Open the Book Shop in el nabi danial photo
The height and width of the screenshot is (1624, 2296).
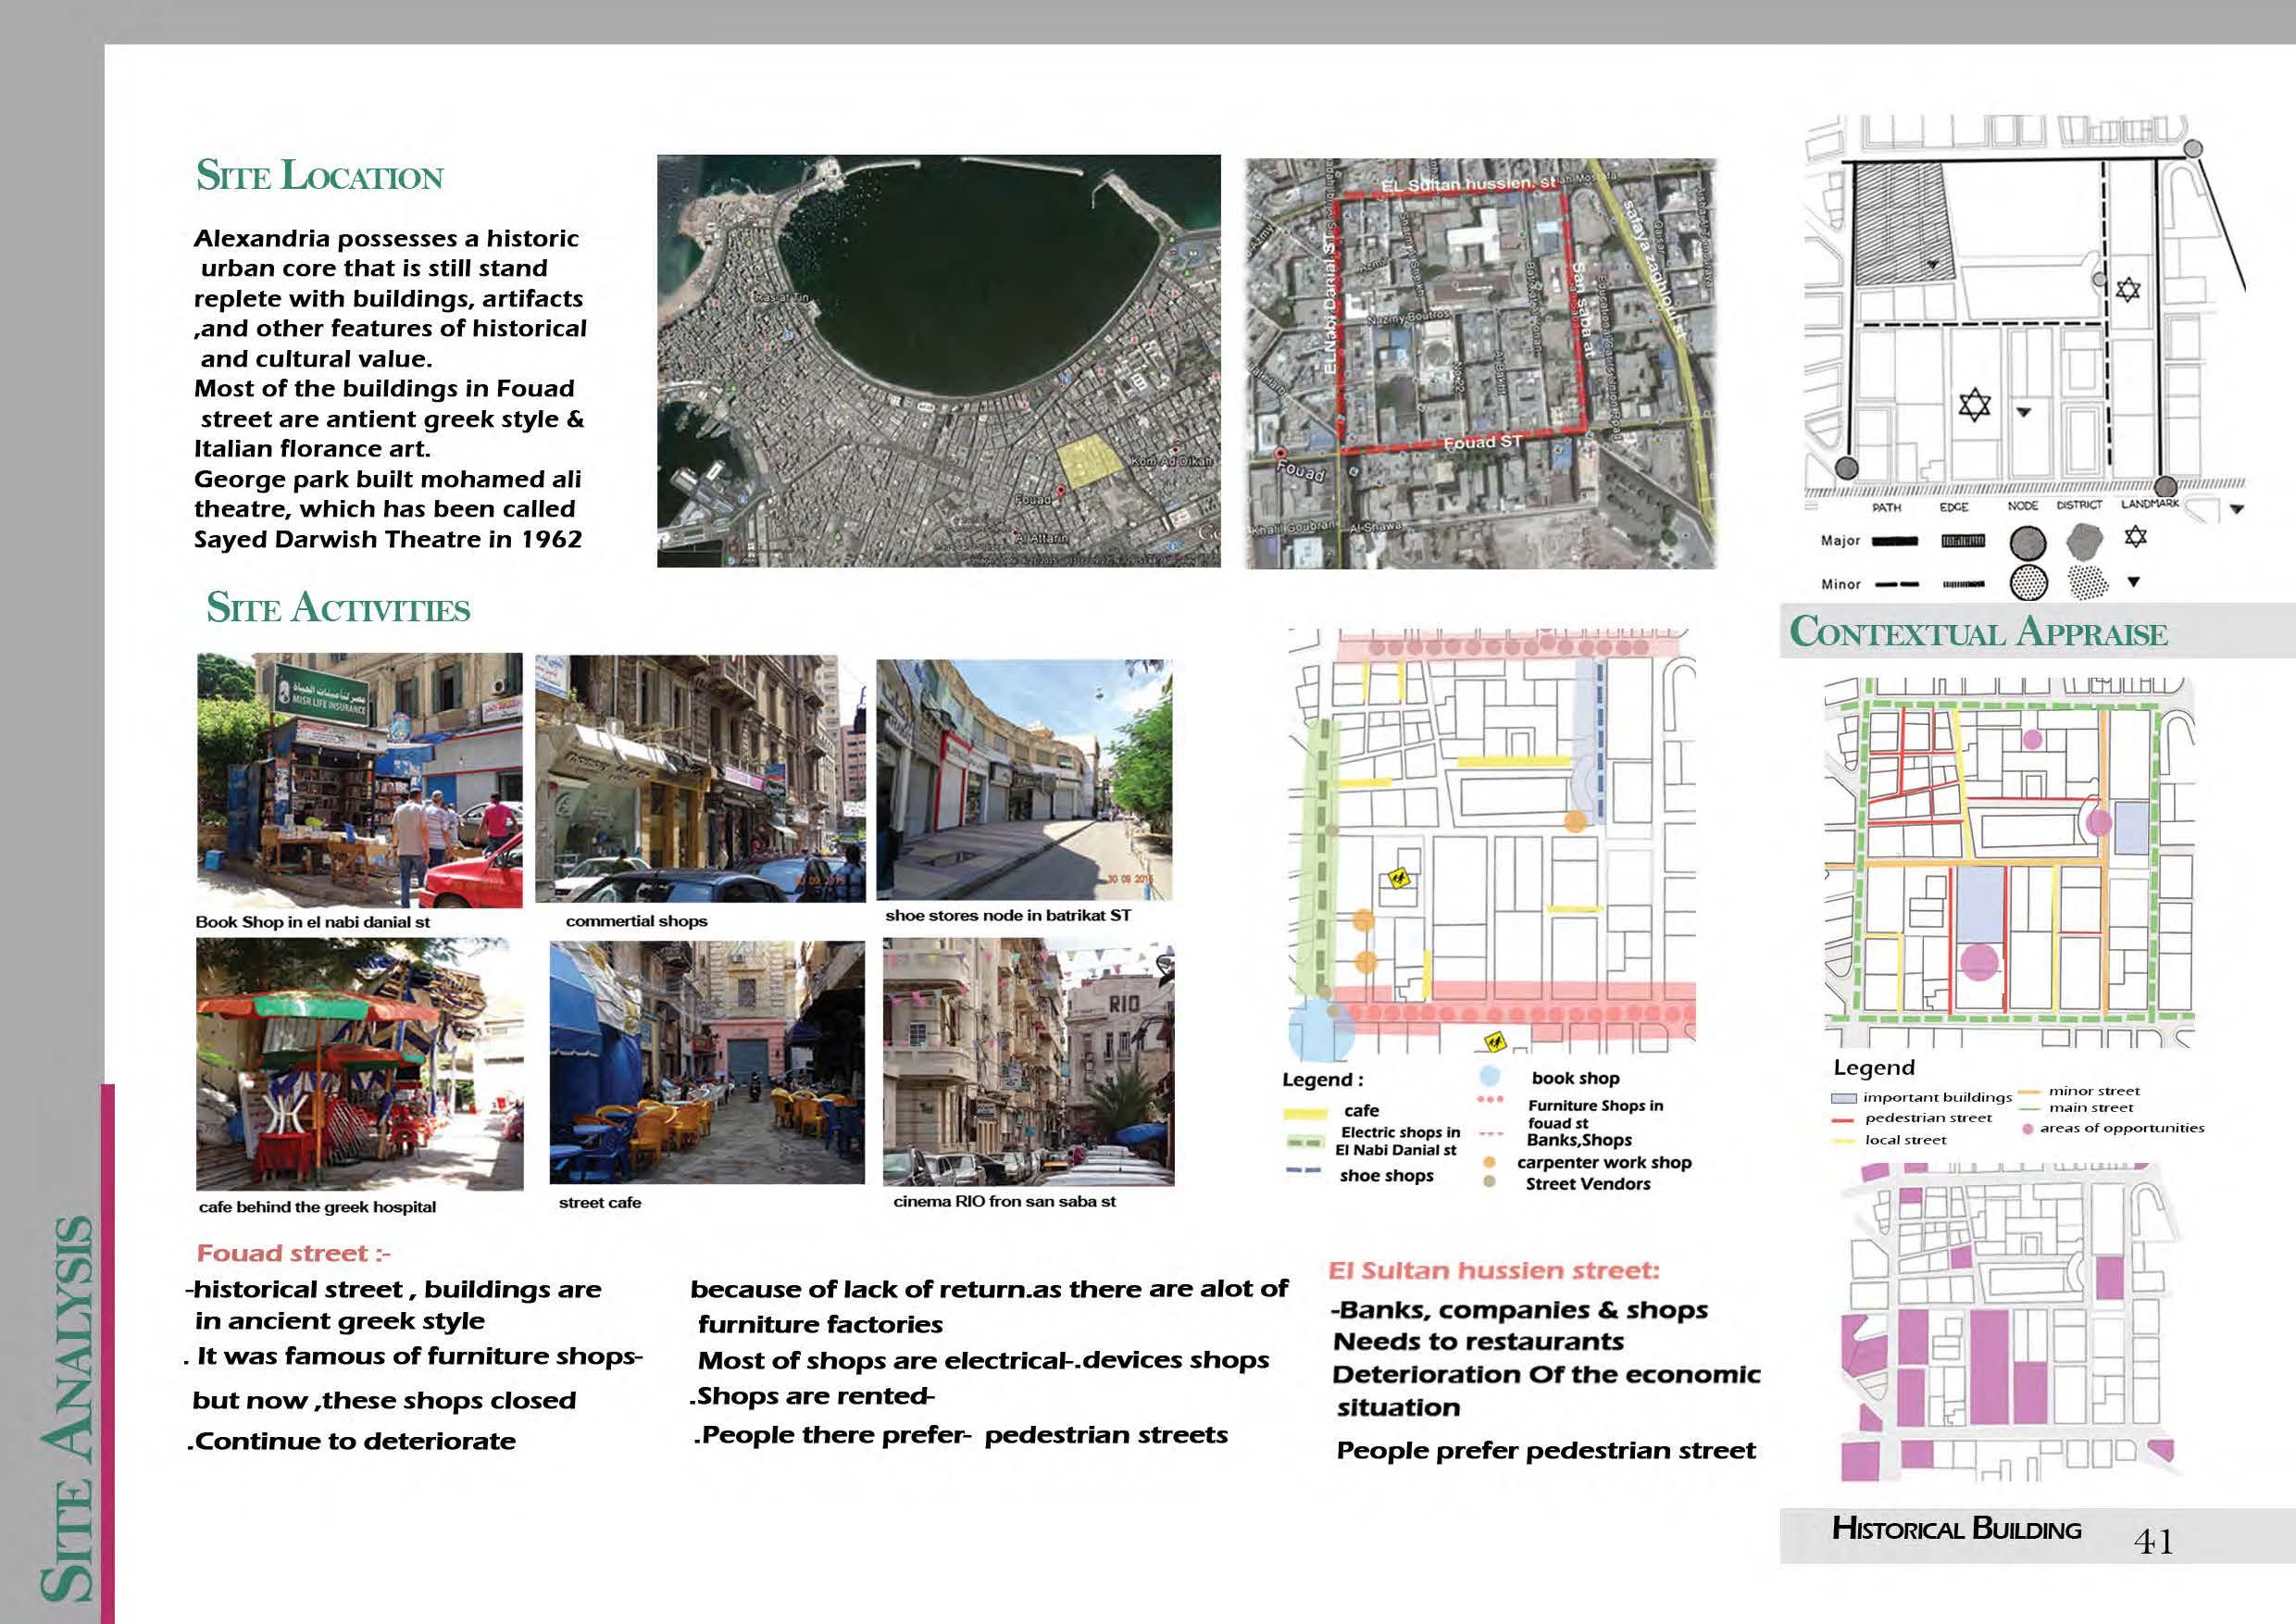click(x=359, y=780)
